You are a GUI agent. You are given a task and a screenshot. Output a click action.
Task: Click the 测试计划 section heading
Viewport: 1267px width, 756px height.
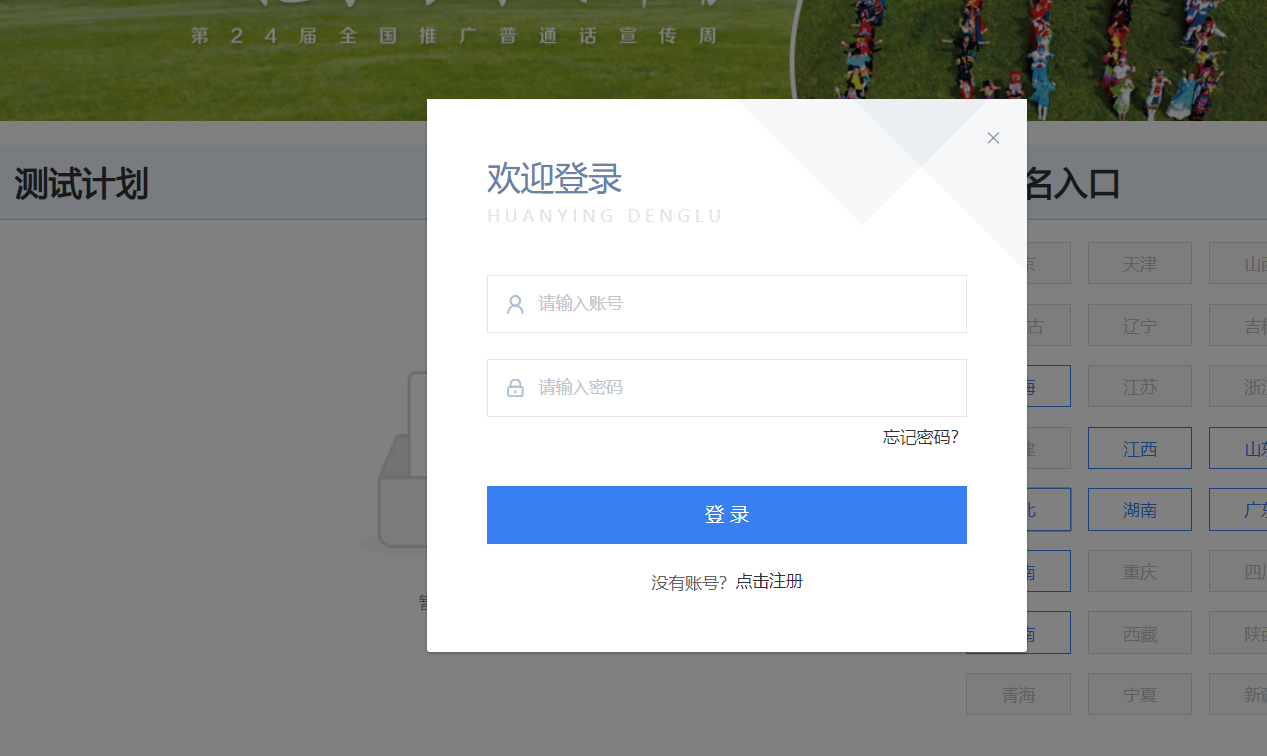click(x=81, y=184)
